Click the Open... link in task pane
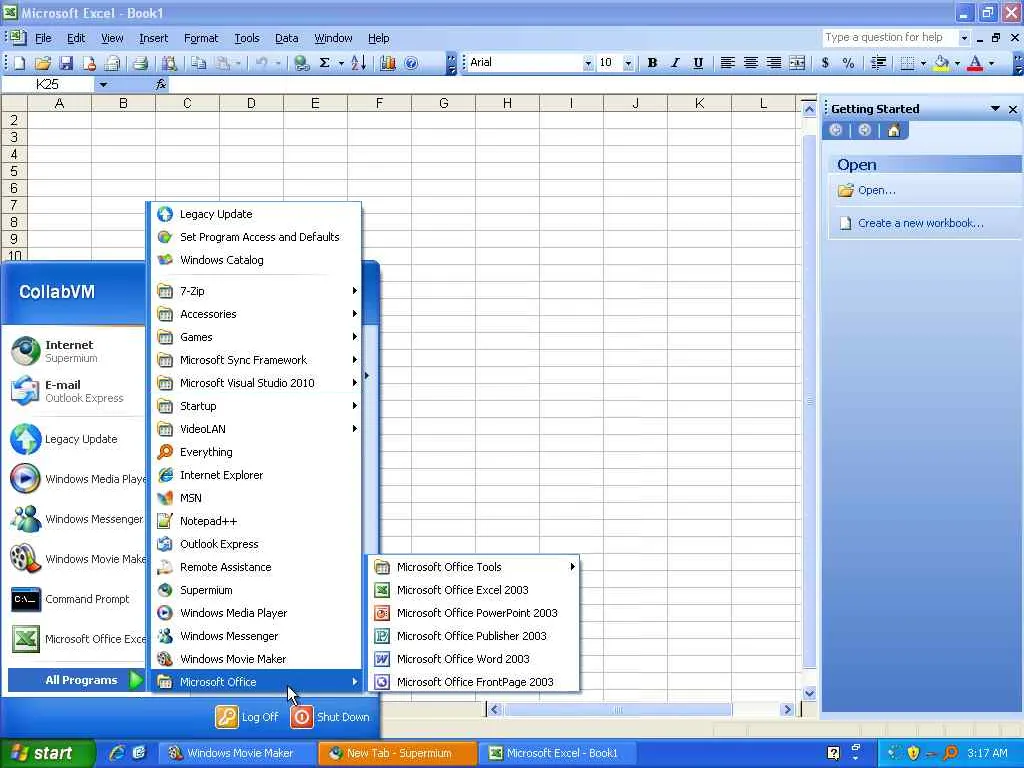 (x=876, y=190)
